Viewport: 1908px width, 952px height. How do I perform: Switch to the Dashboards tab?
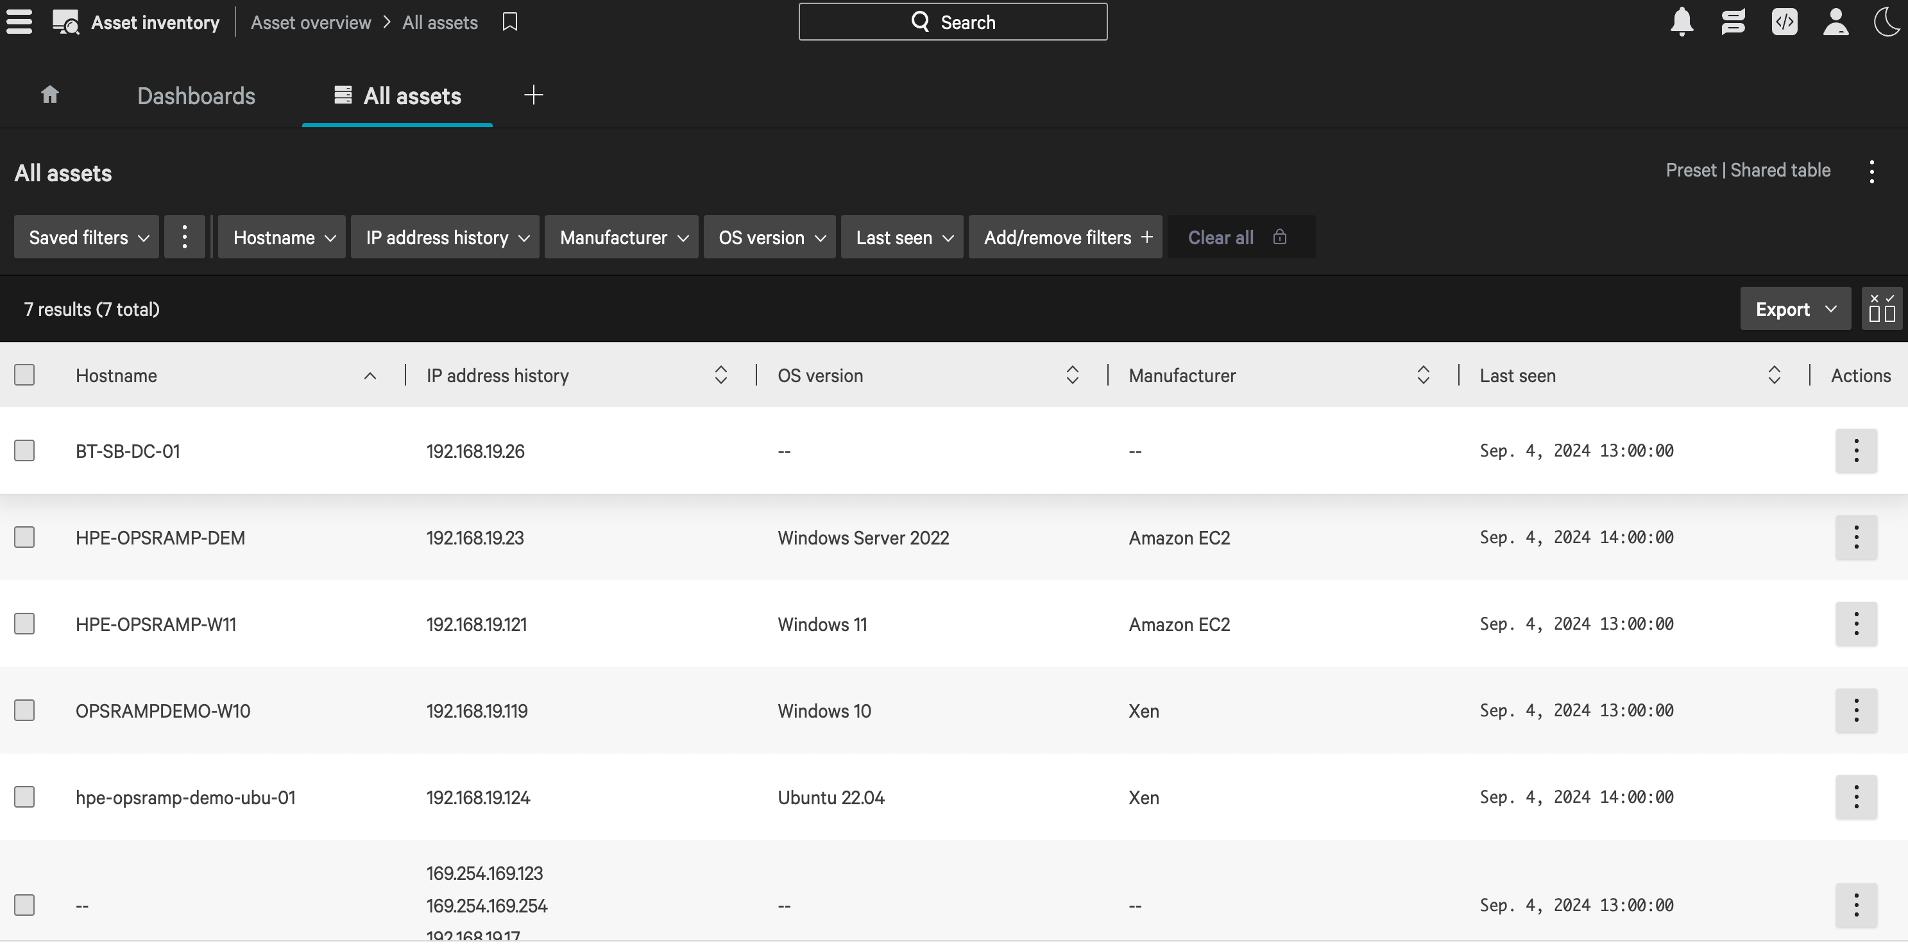pos(196,96)
